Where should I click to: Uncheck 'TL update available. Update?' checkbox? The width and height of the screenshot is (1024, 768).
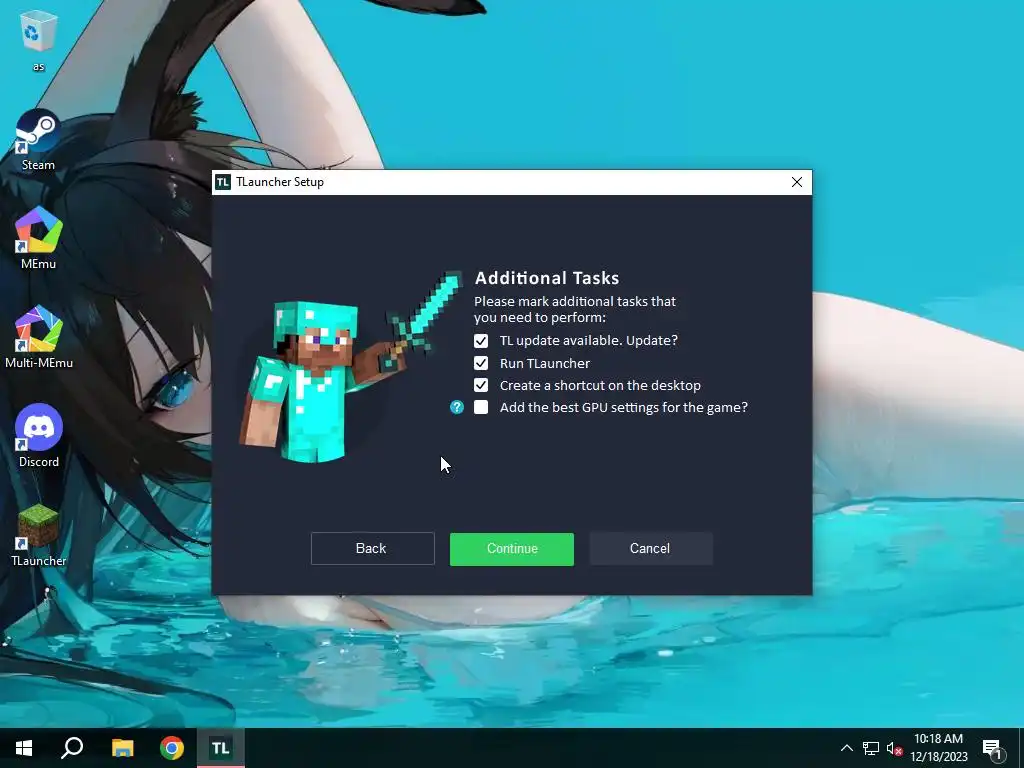(x=481, y=341)
